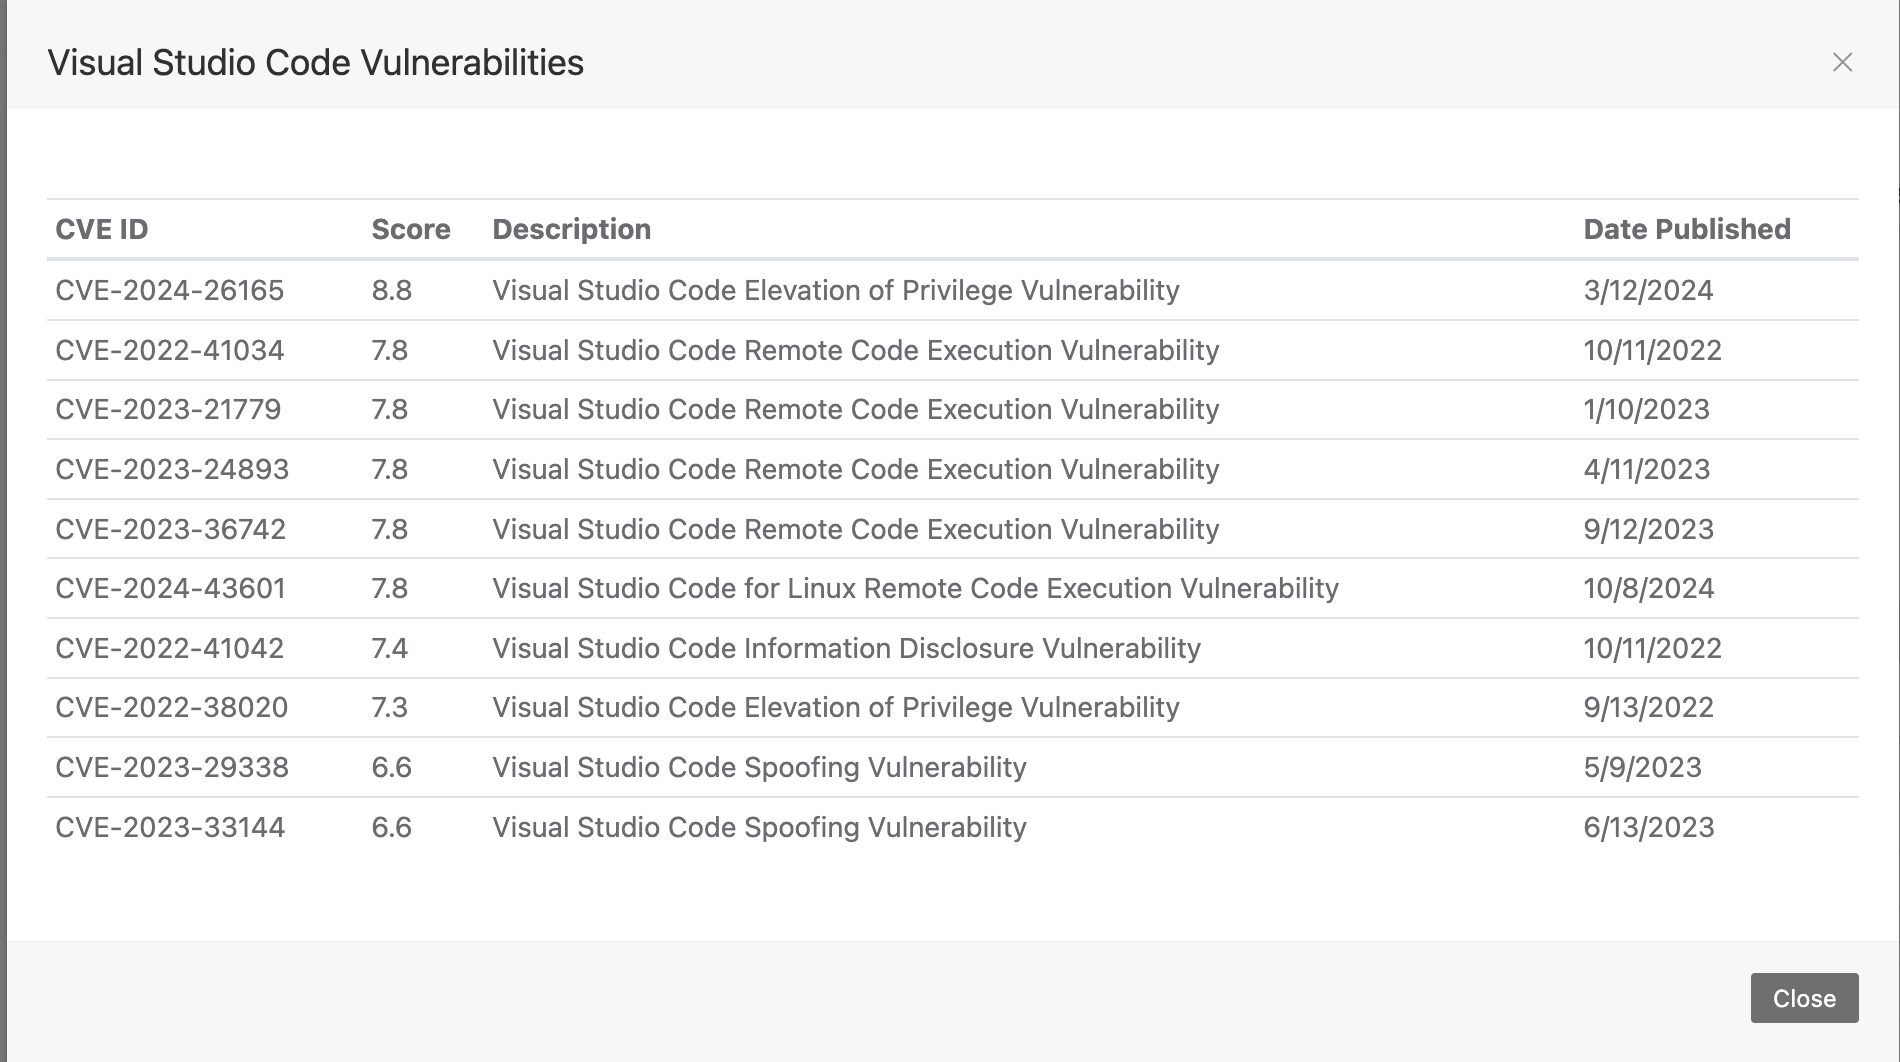Click Spoofing Vulnerability description for CVE-2023-29338
This screenshot has height=1062, width=1900.
pos(759,767)
